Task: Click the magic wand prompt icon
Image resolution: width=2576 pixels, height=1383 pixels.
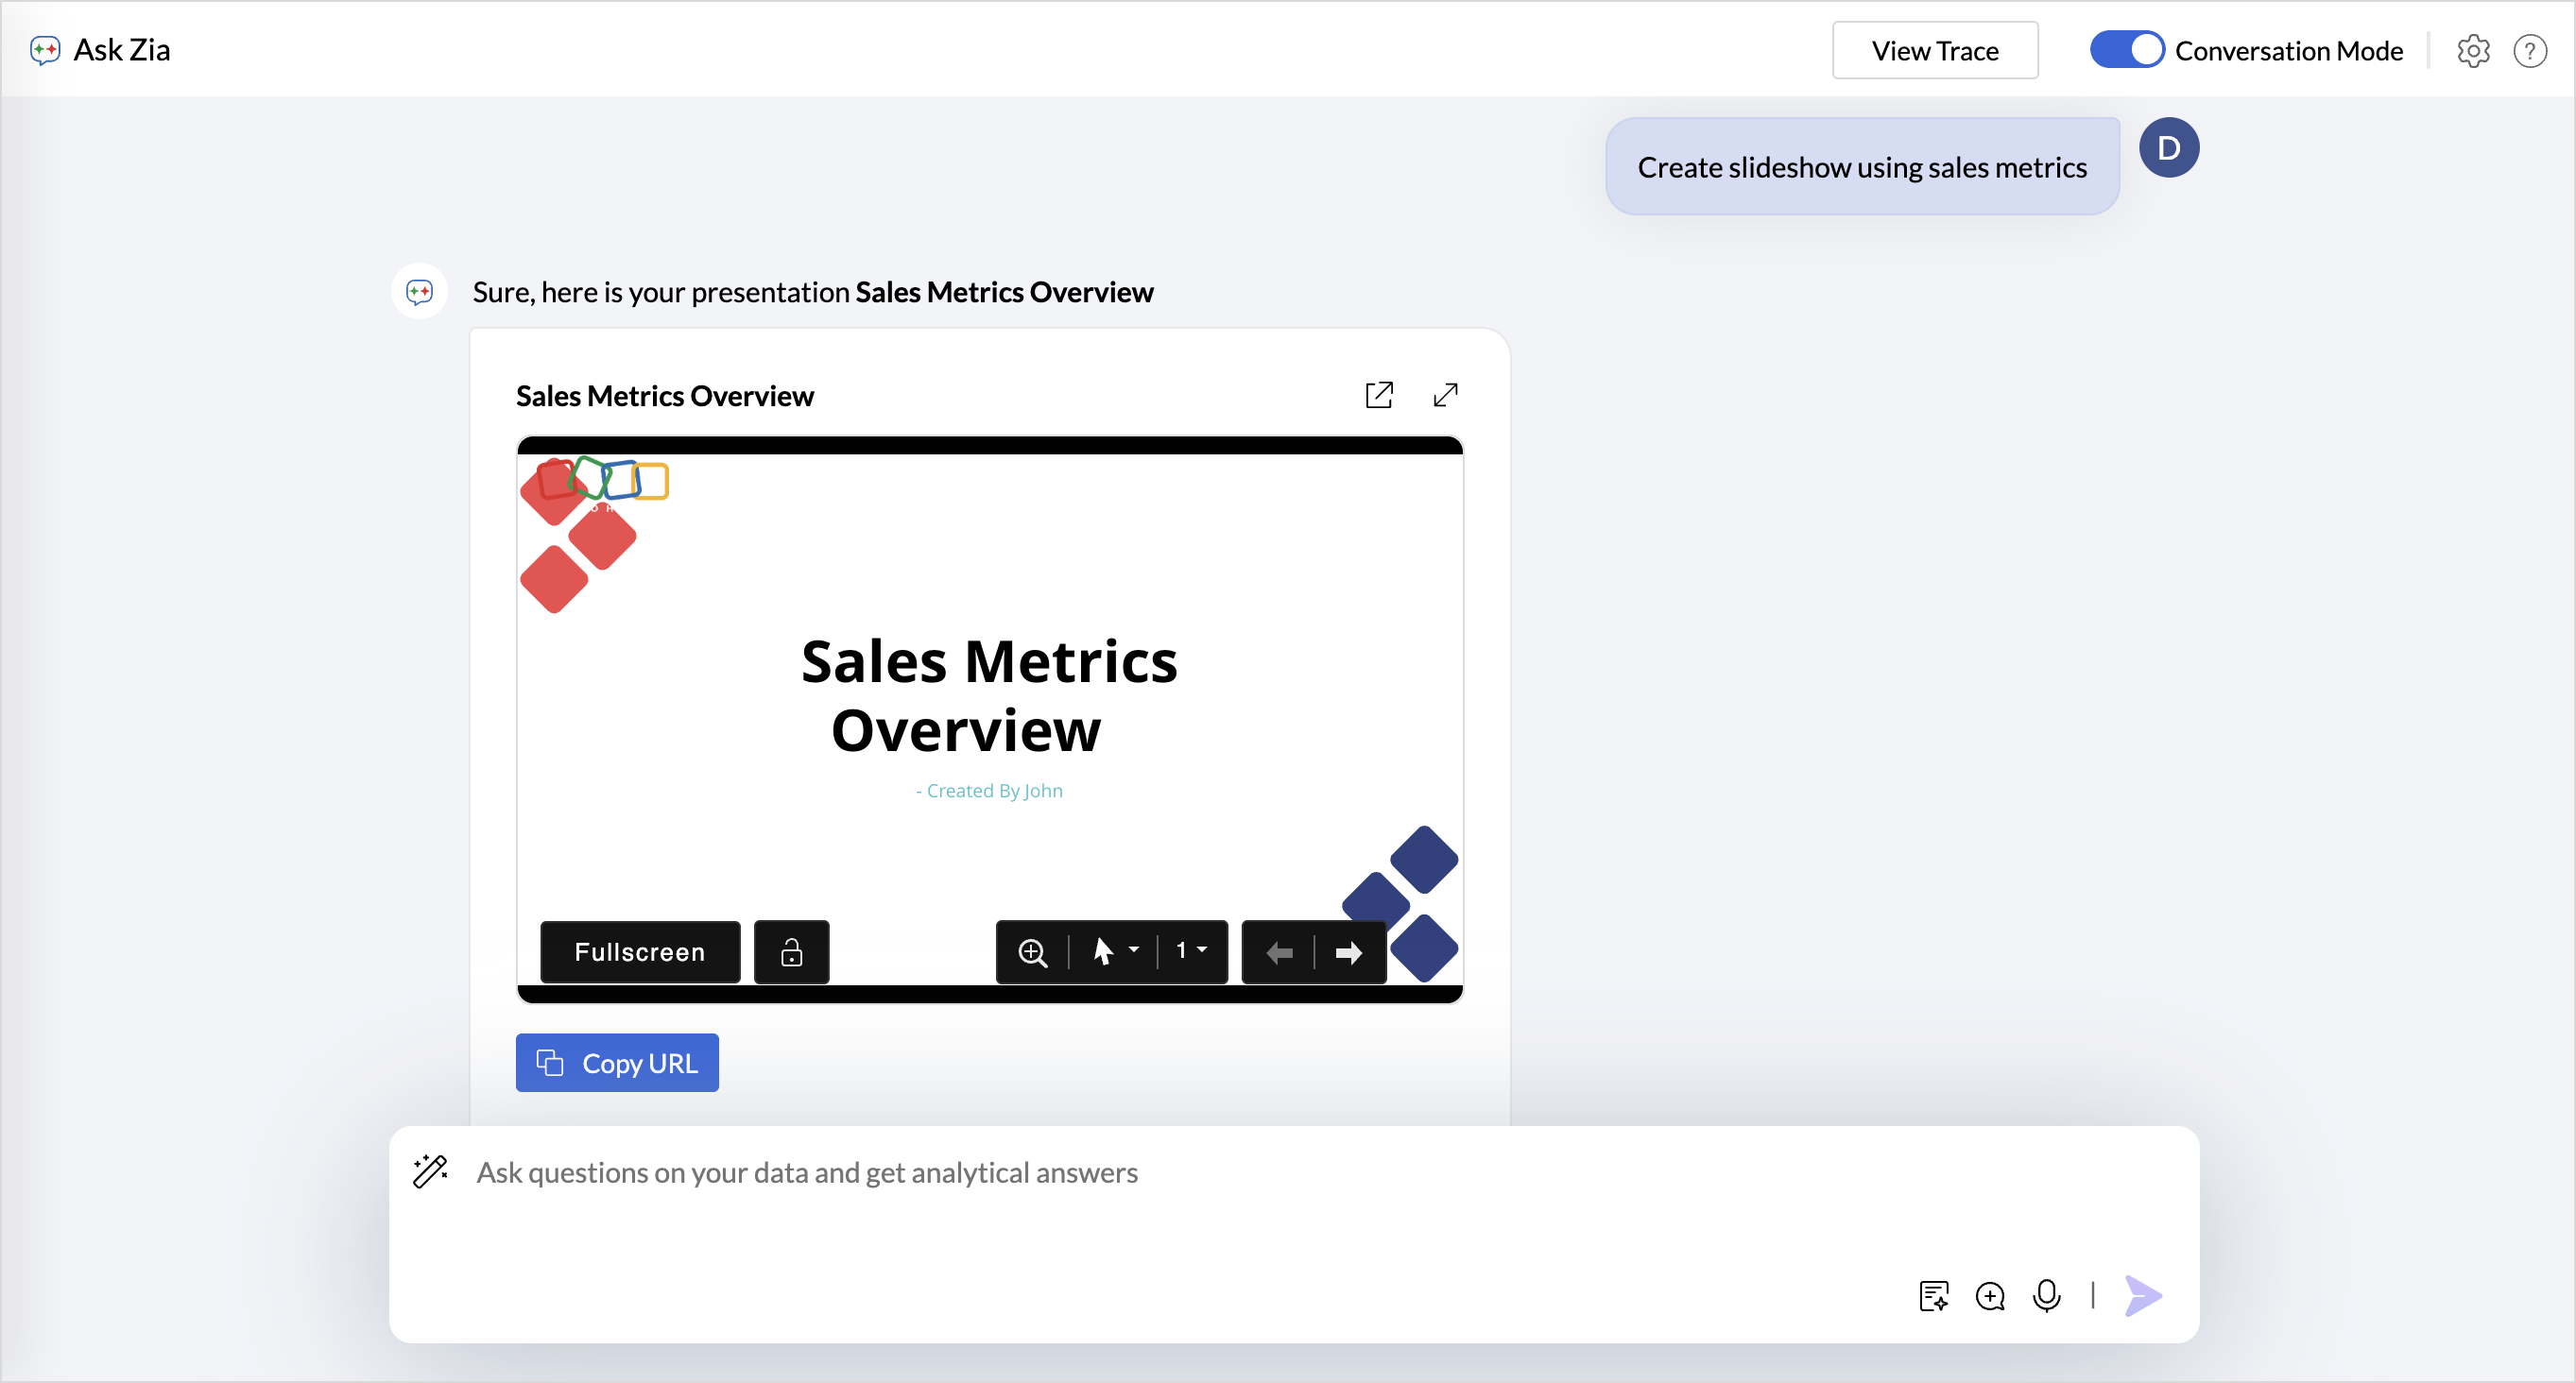Action: (430, 1171)
